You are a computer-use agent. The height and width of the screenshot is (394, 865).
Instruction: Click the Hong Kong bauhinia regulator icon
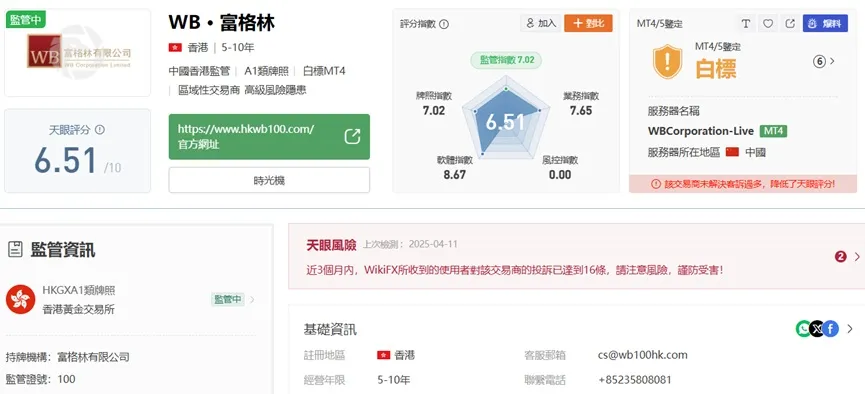(x=20, y=300)
